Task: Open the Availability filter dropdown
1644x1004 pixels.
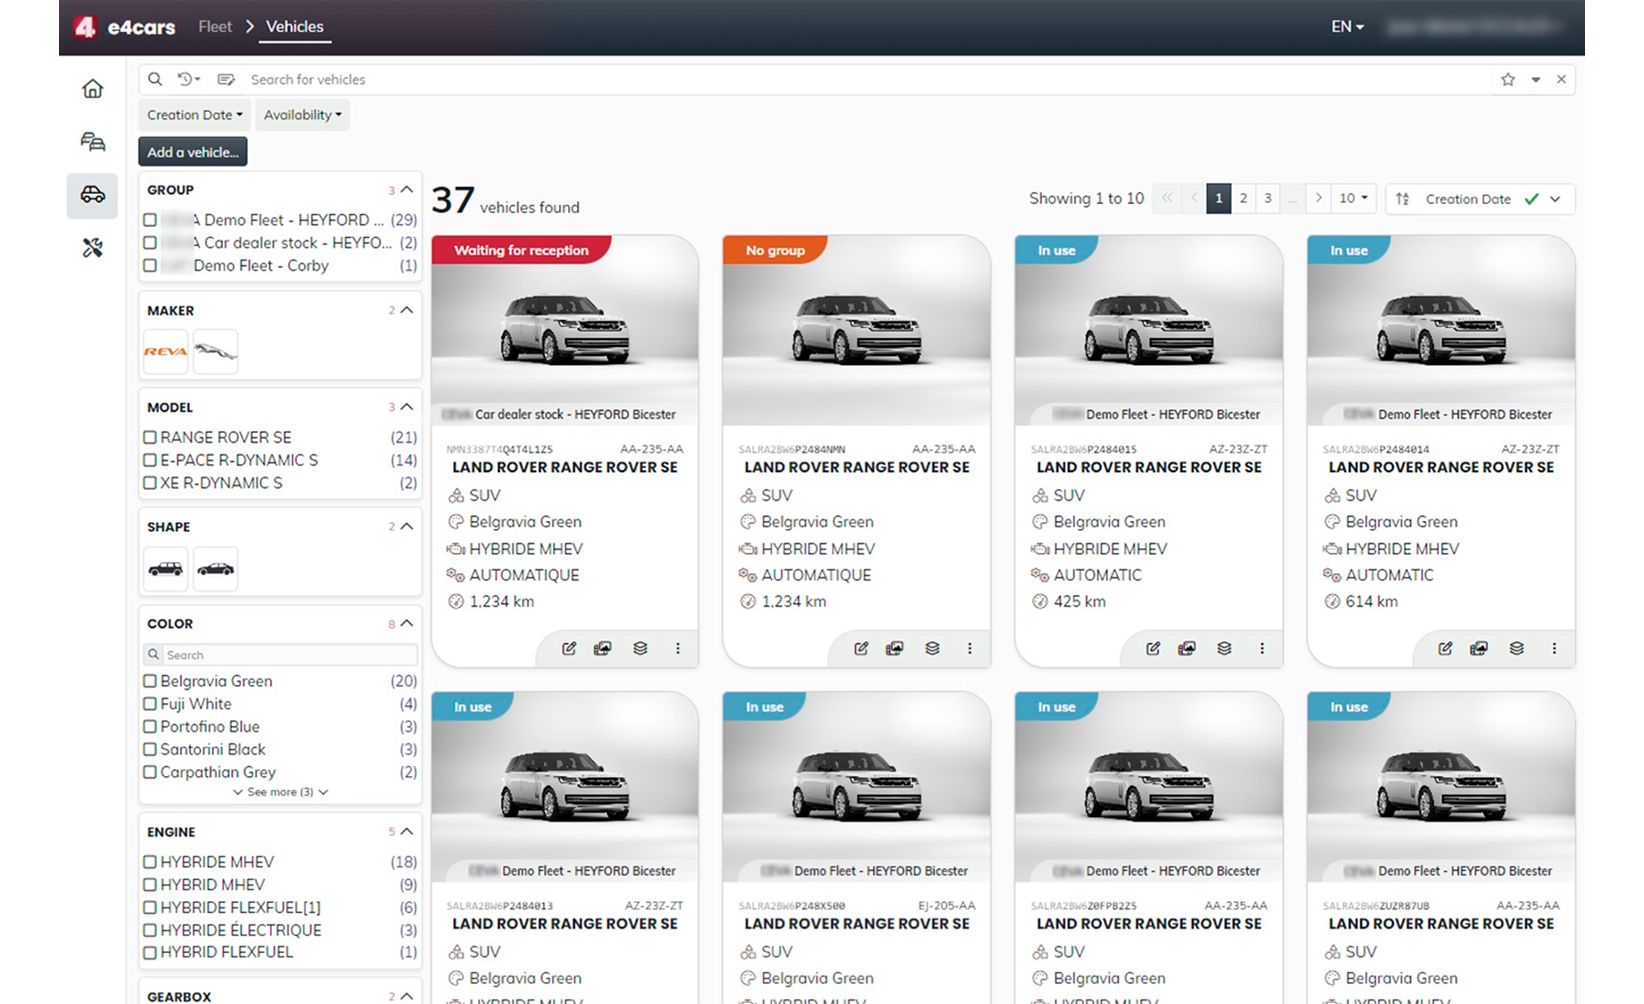Action: coord(302,115)
